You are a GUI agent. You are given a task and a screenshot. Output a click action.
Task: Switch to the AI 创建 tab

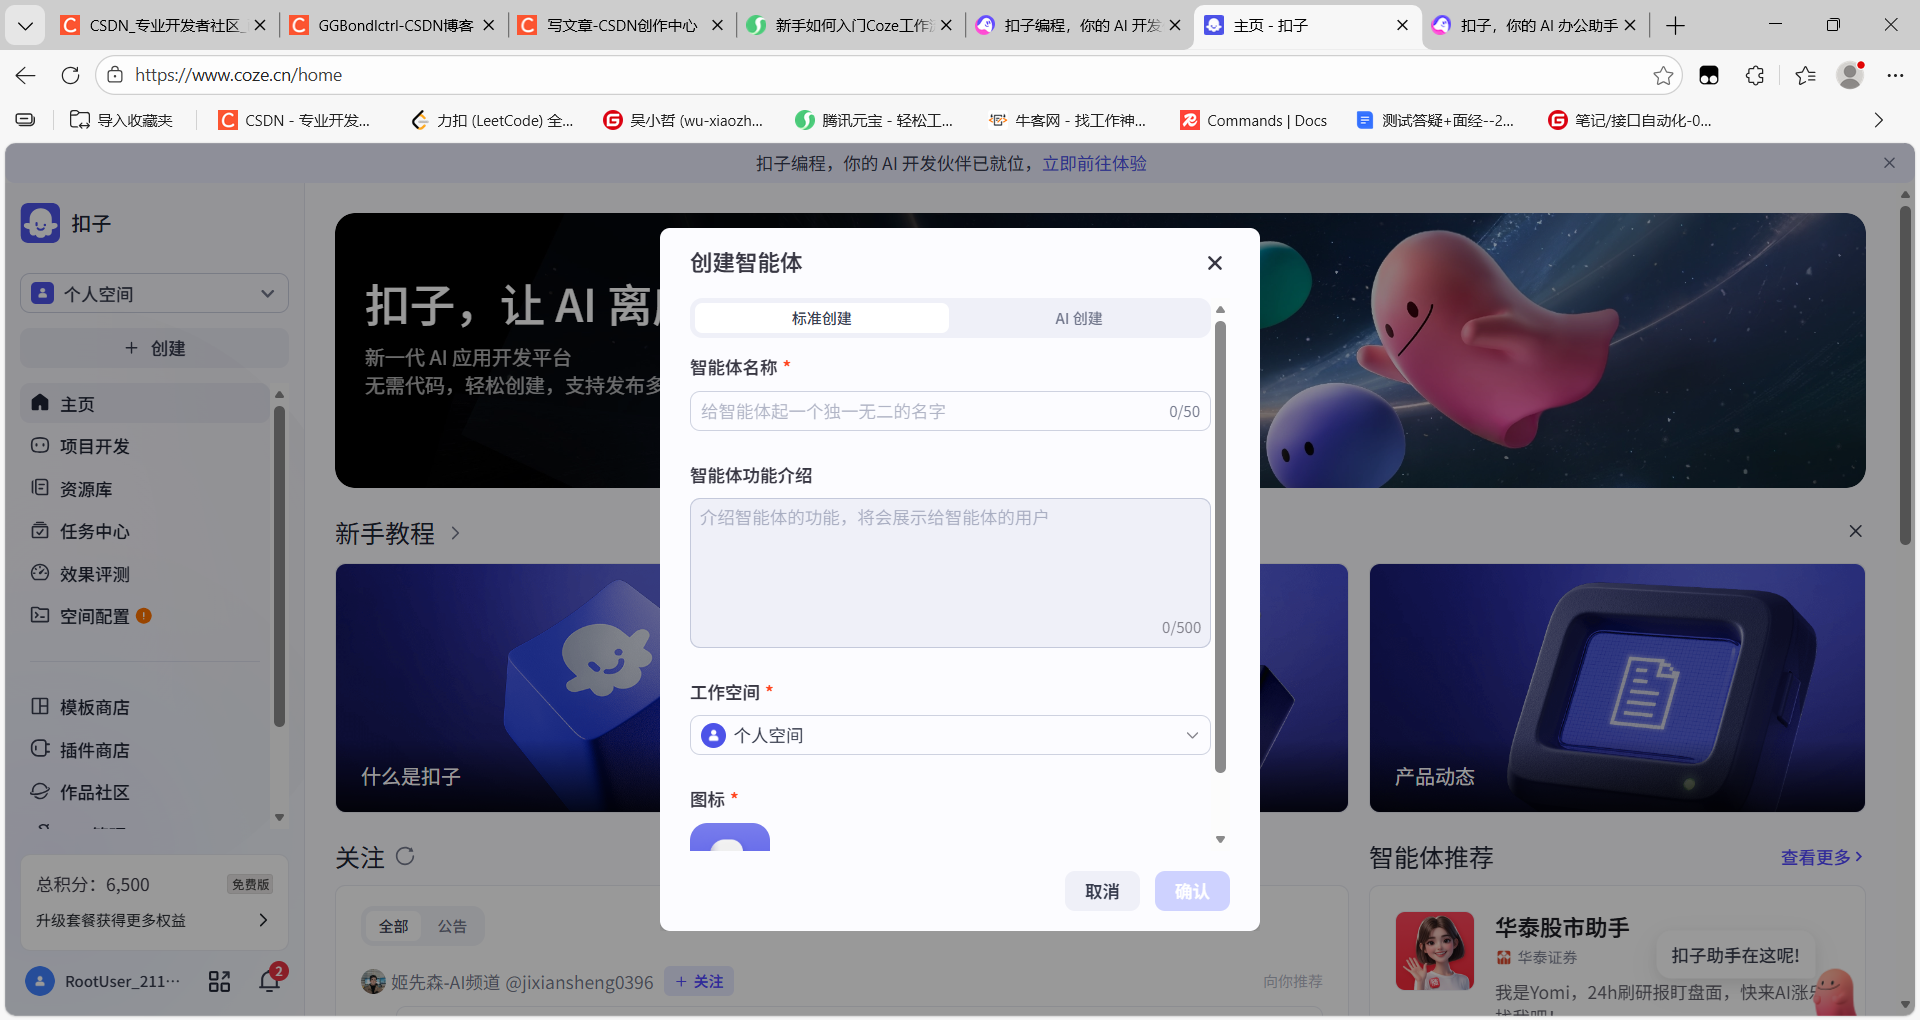pos(1078,318)
